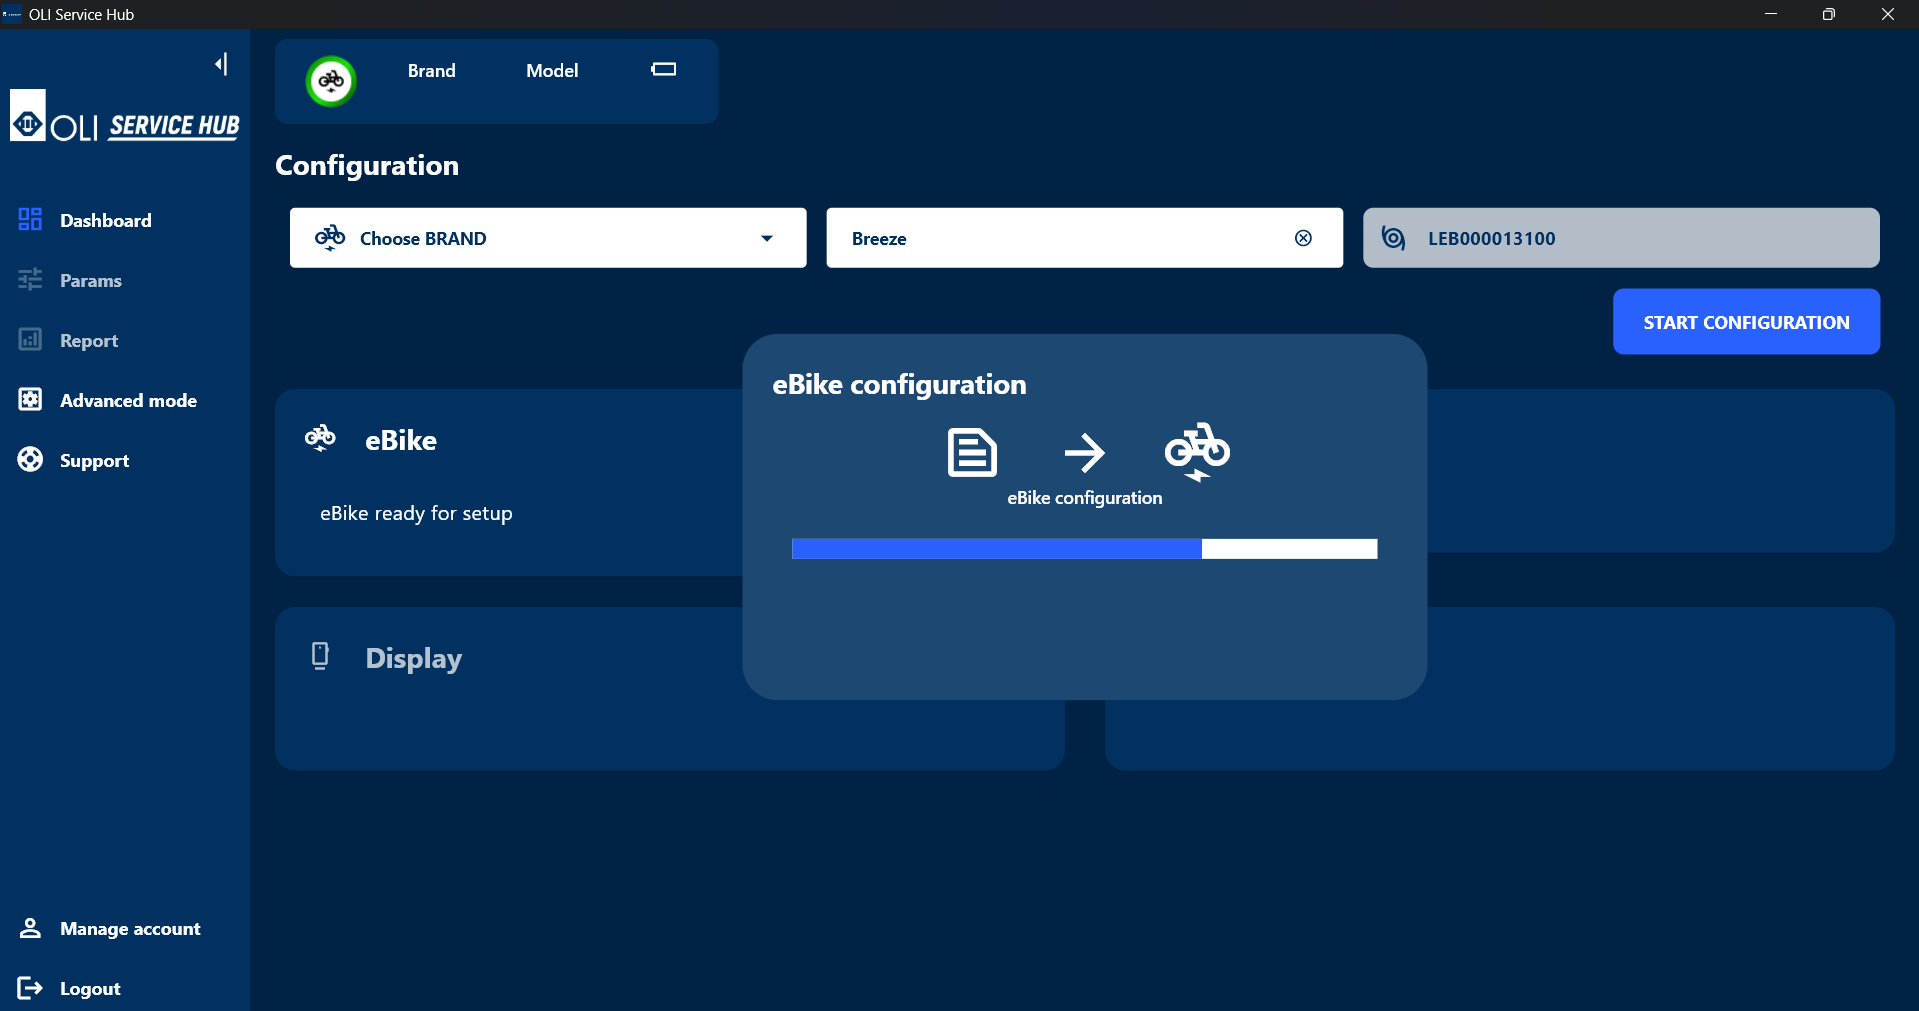Click the document icon in the configuration dialog
Screen dimensions: 1919x1011
[x=972, y=452]
